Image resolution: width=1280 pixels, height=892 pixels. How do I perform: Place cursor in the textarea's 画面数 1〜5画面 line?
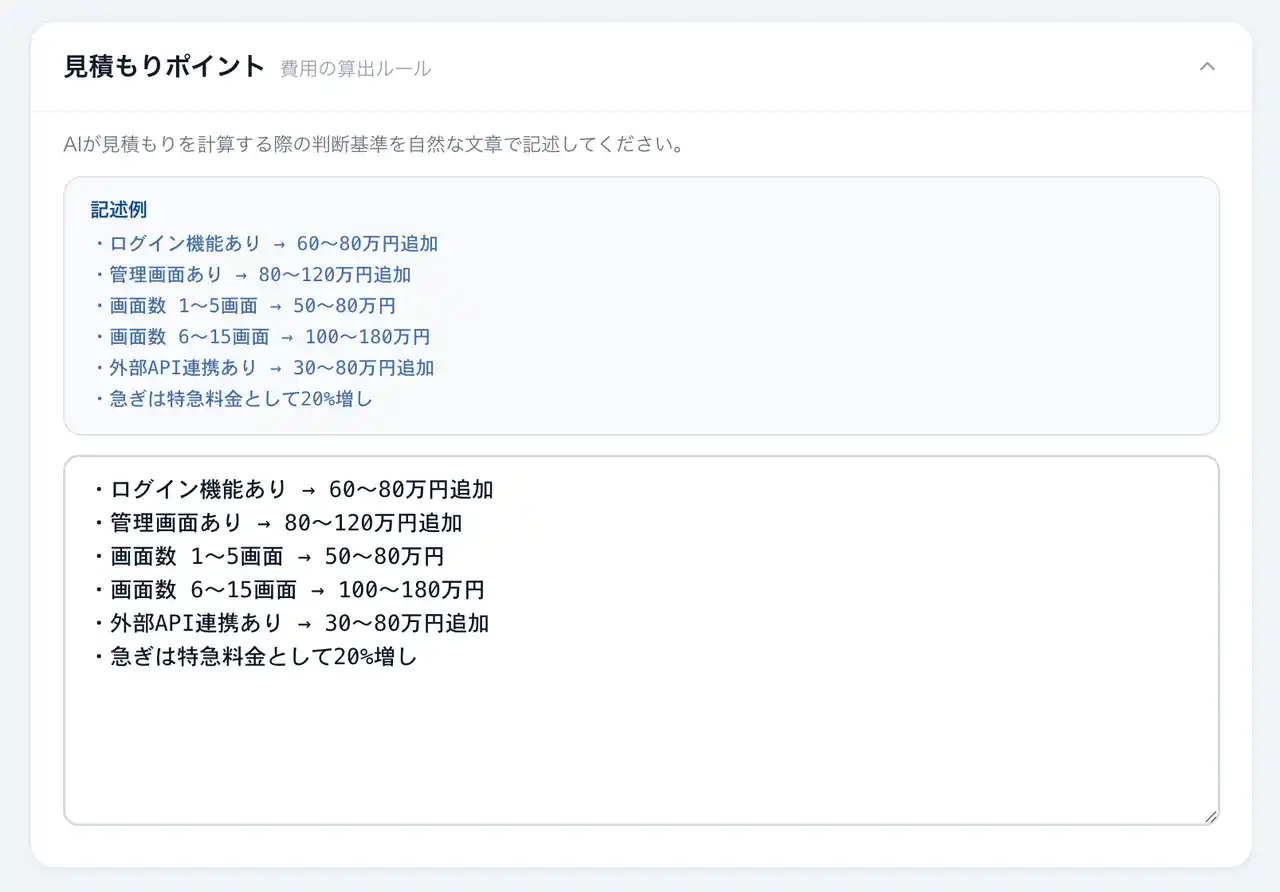point(268,556)
